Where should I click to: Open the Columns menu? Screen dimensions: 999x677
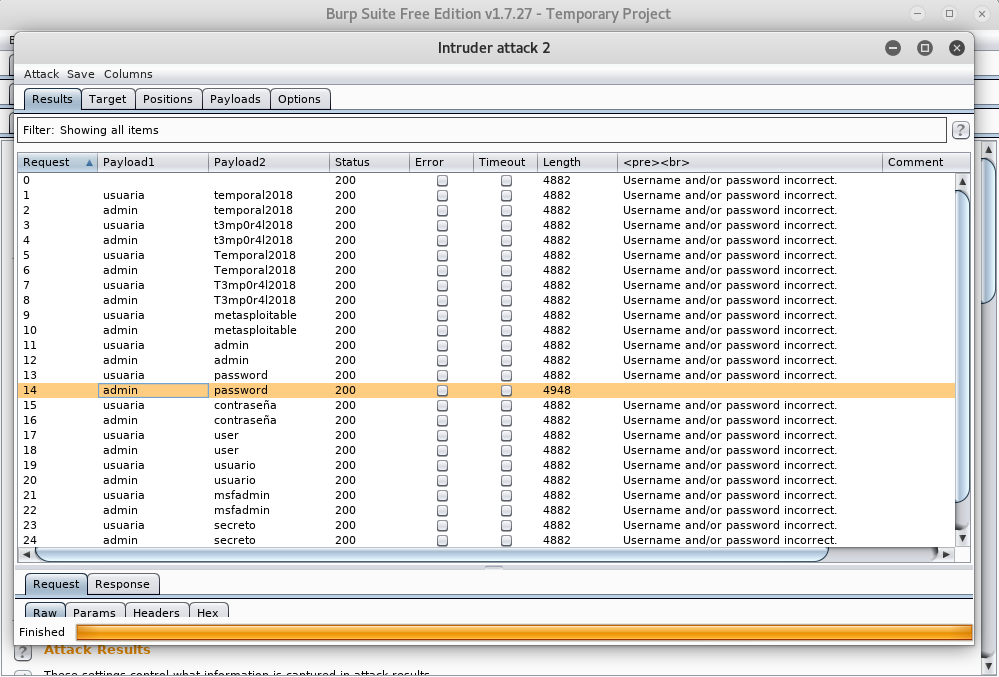click(x=128, y=74)
